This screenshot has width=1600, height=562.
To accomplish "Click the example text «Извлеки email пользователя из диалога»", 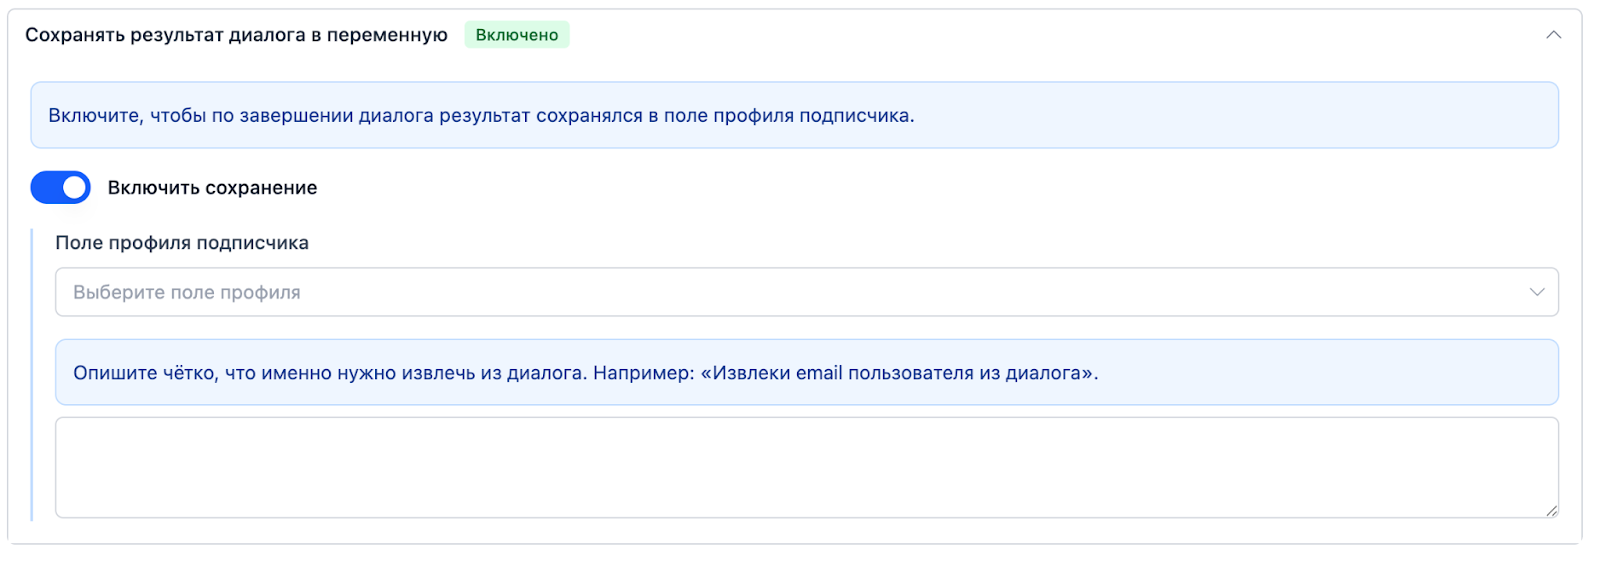I will [x=898, y=373].
